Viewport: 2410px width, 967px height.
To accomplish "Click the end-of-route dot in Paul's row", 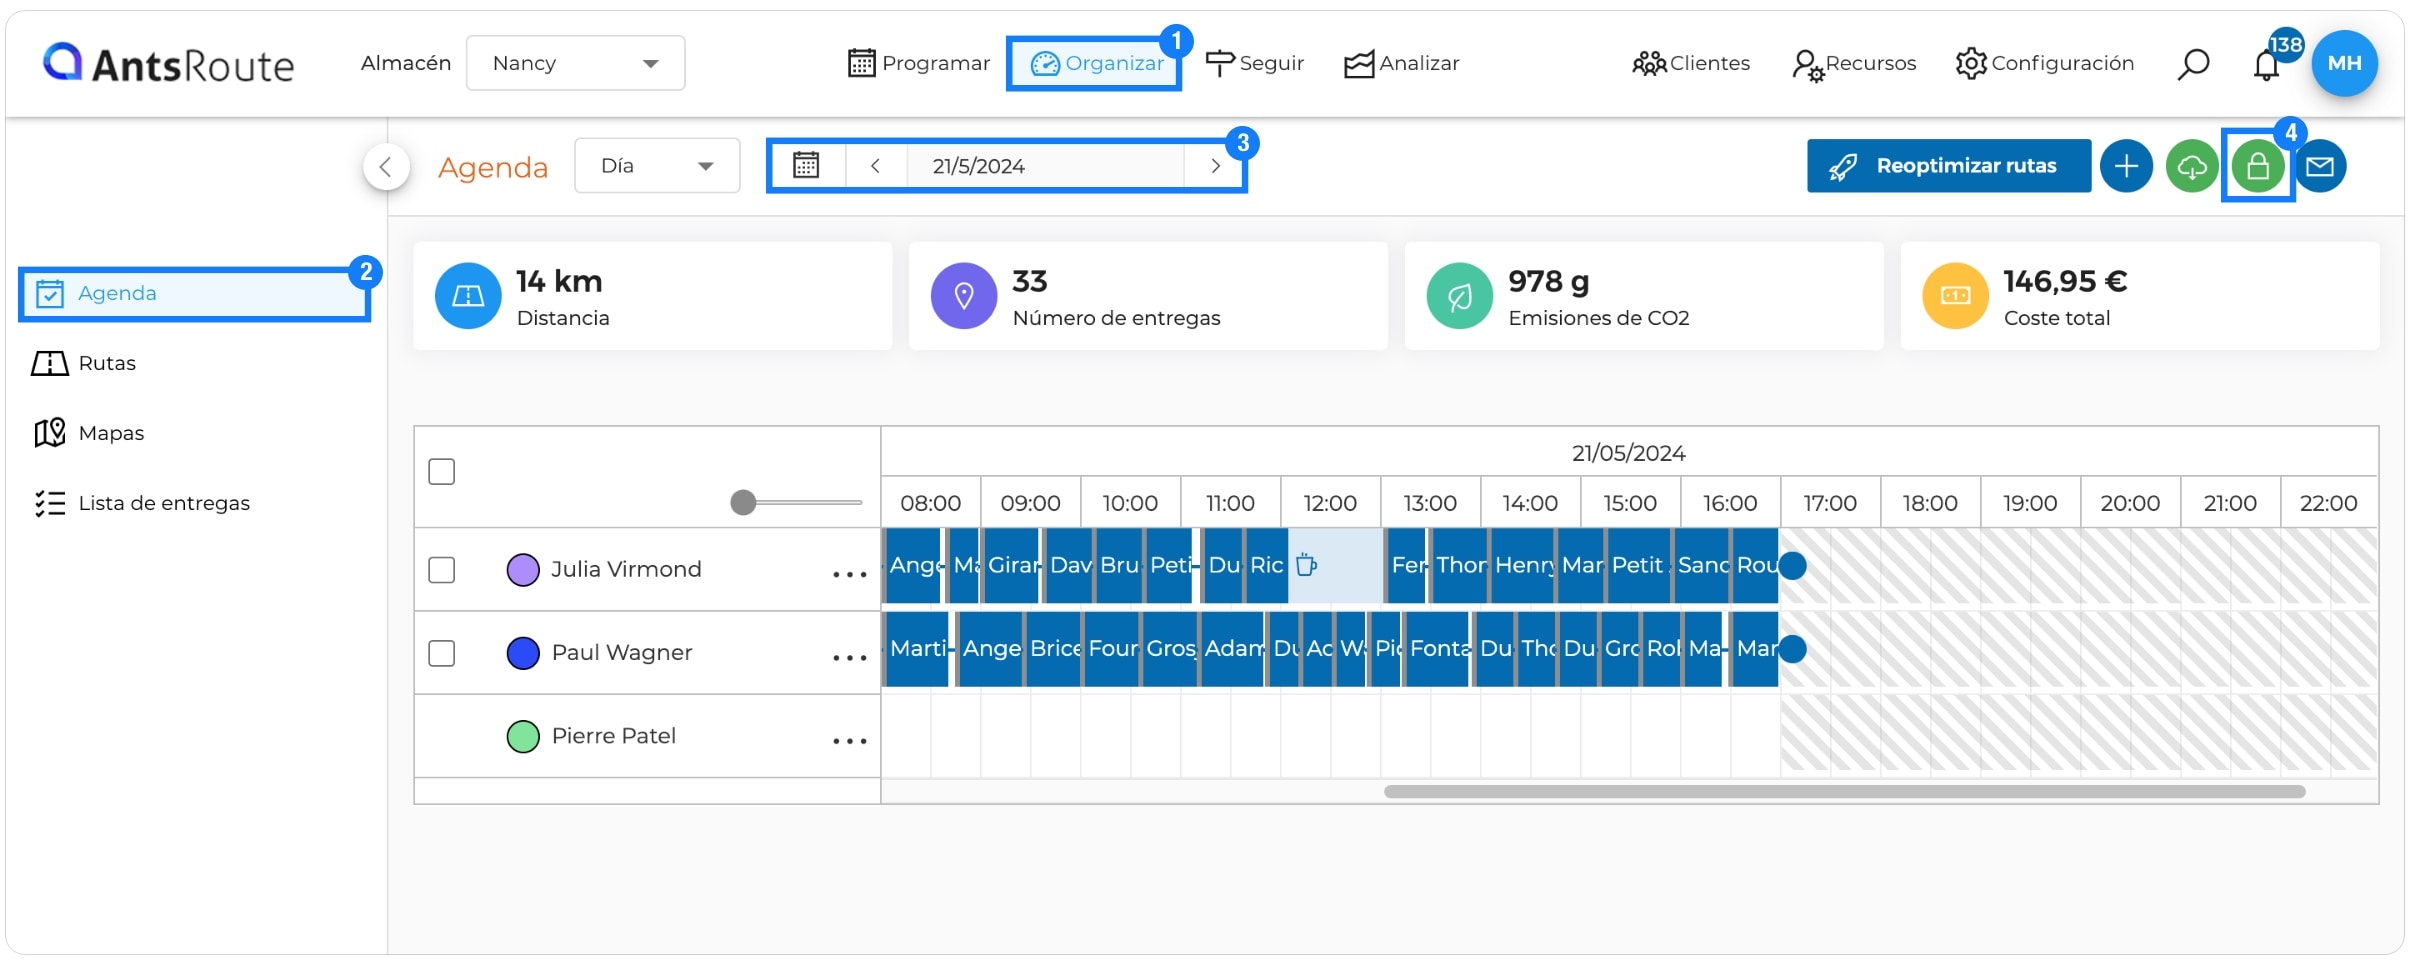I will (1793, 649).
